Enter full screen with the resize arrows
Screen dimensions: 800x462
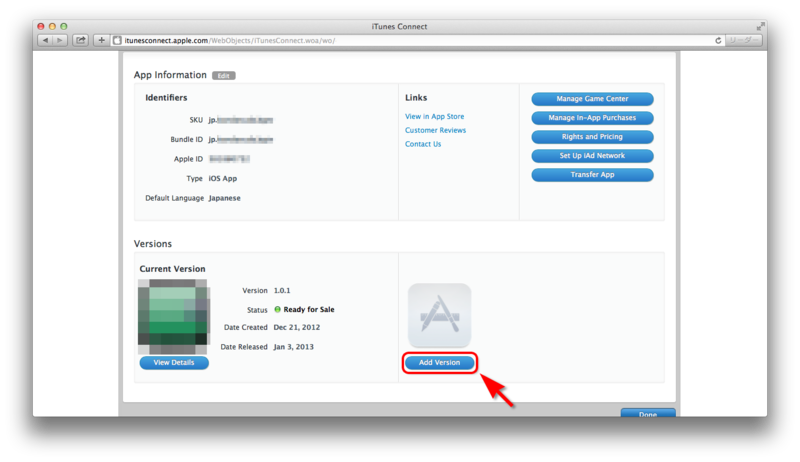761,26
